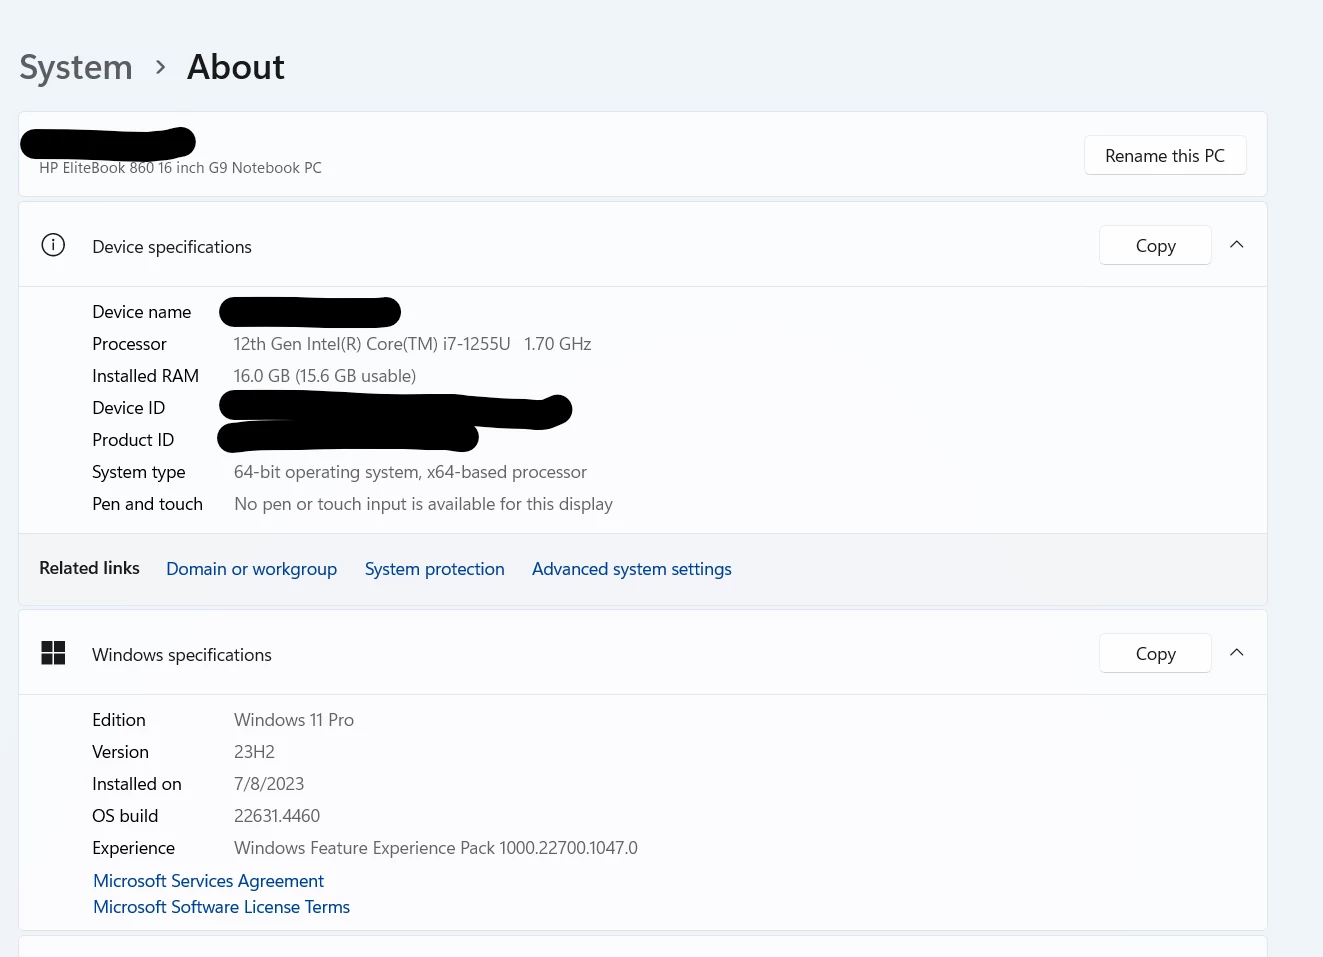Click the Installed RAM label
The height and width of the screenshot is (957, 1323).
click(145, 376)
